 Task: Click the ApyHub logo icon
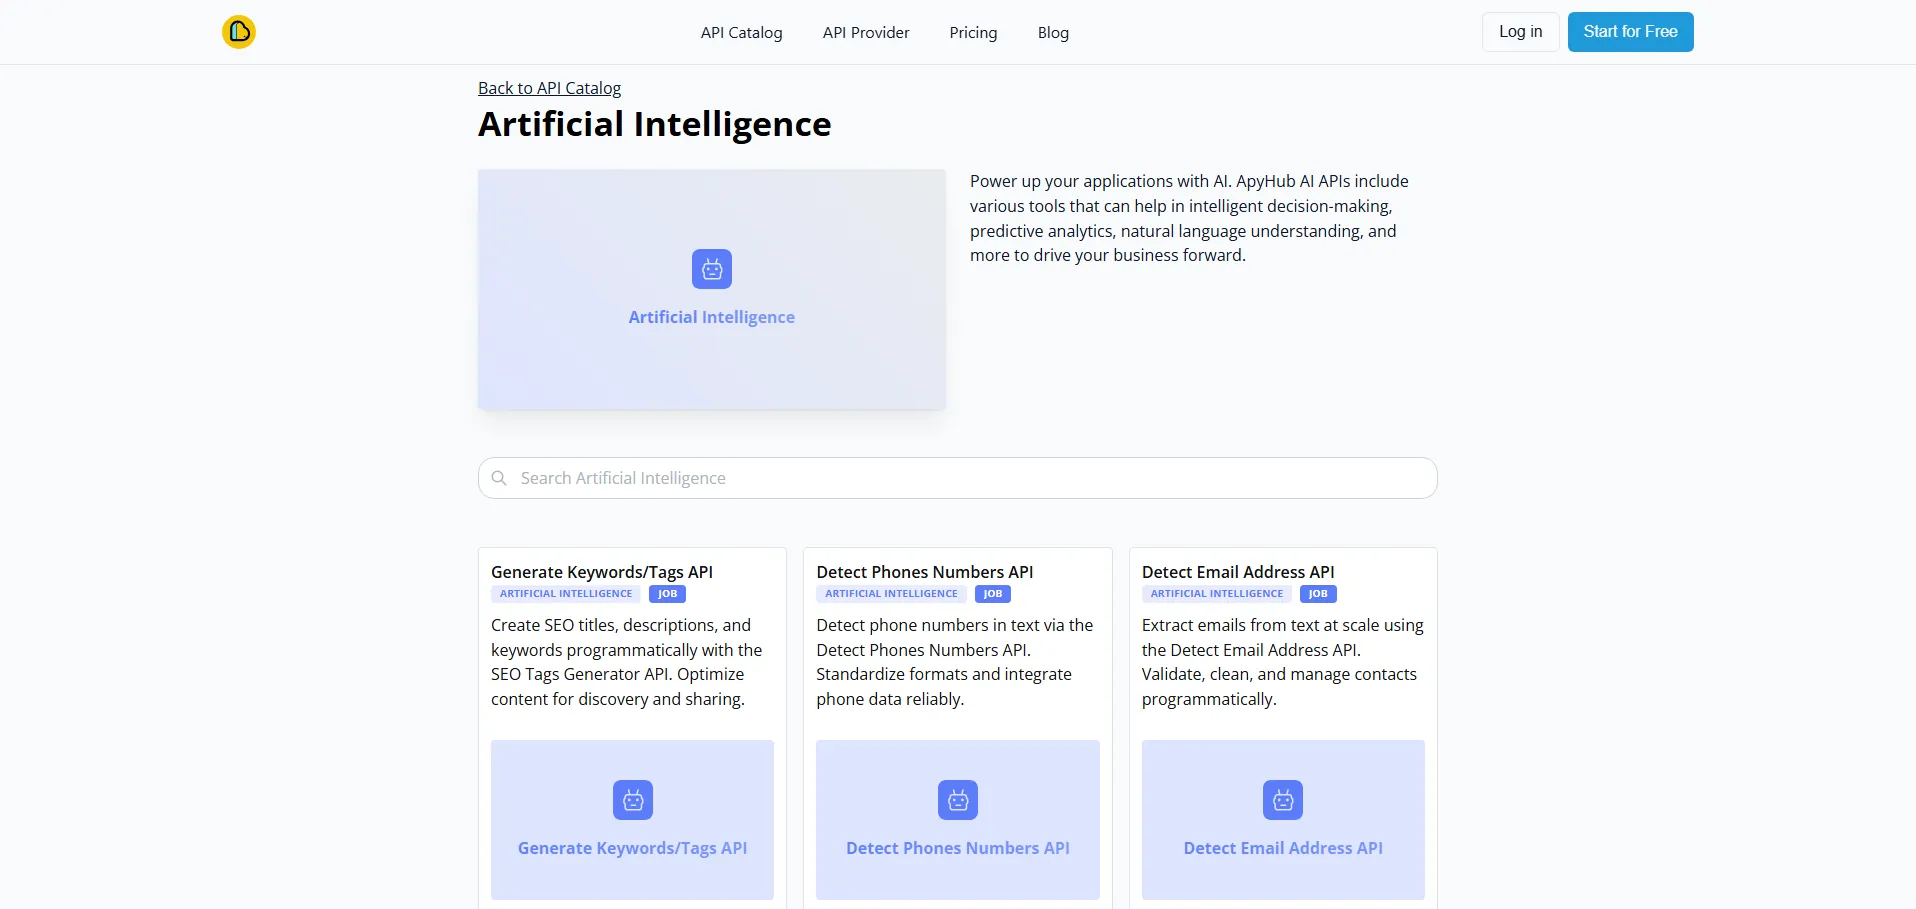pos(239,32)
